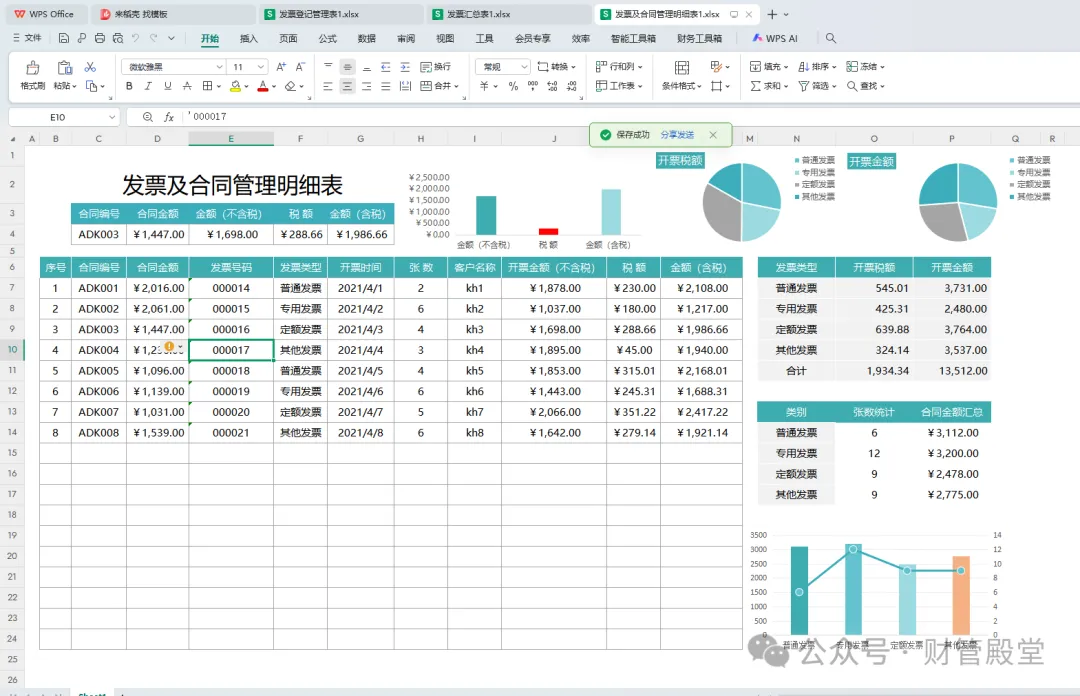Open the Rows and Columns (行和列) menu

pos(619,67)
